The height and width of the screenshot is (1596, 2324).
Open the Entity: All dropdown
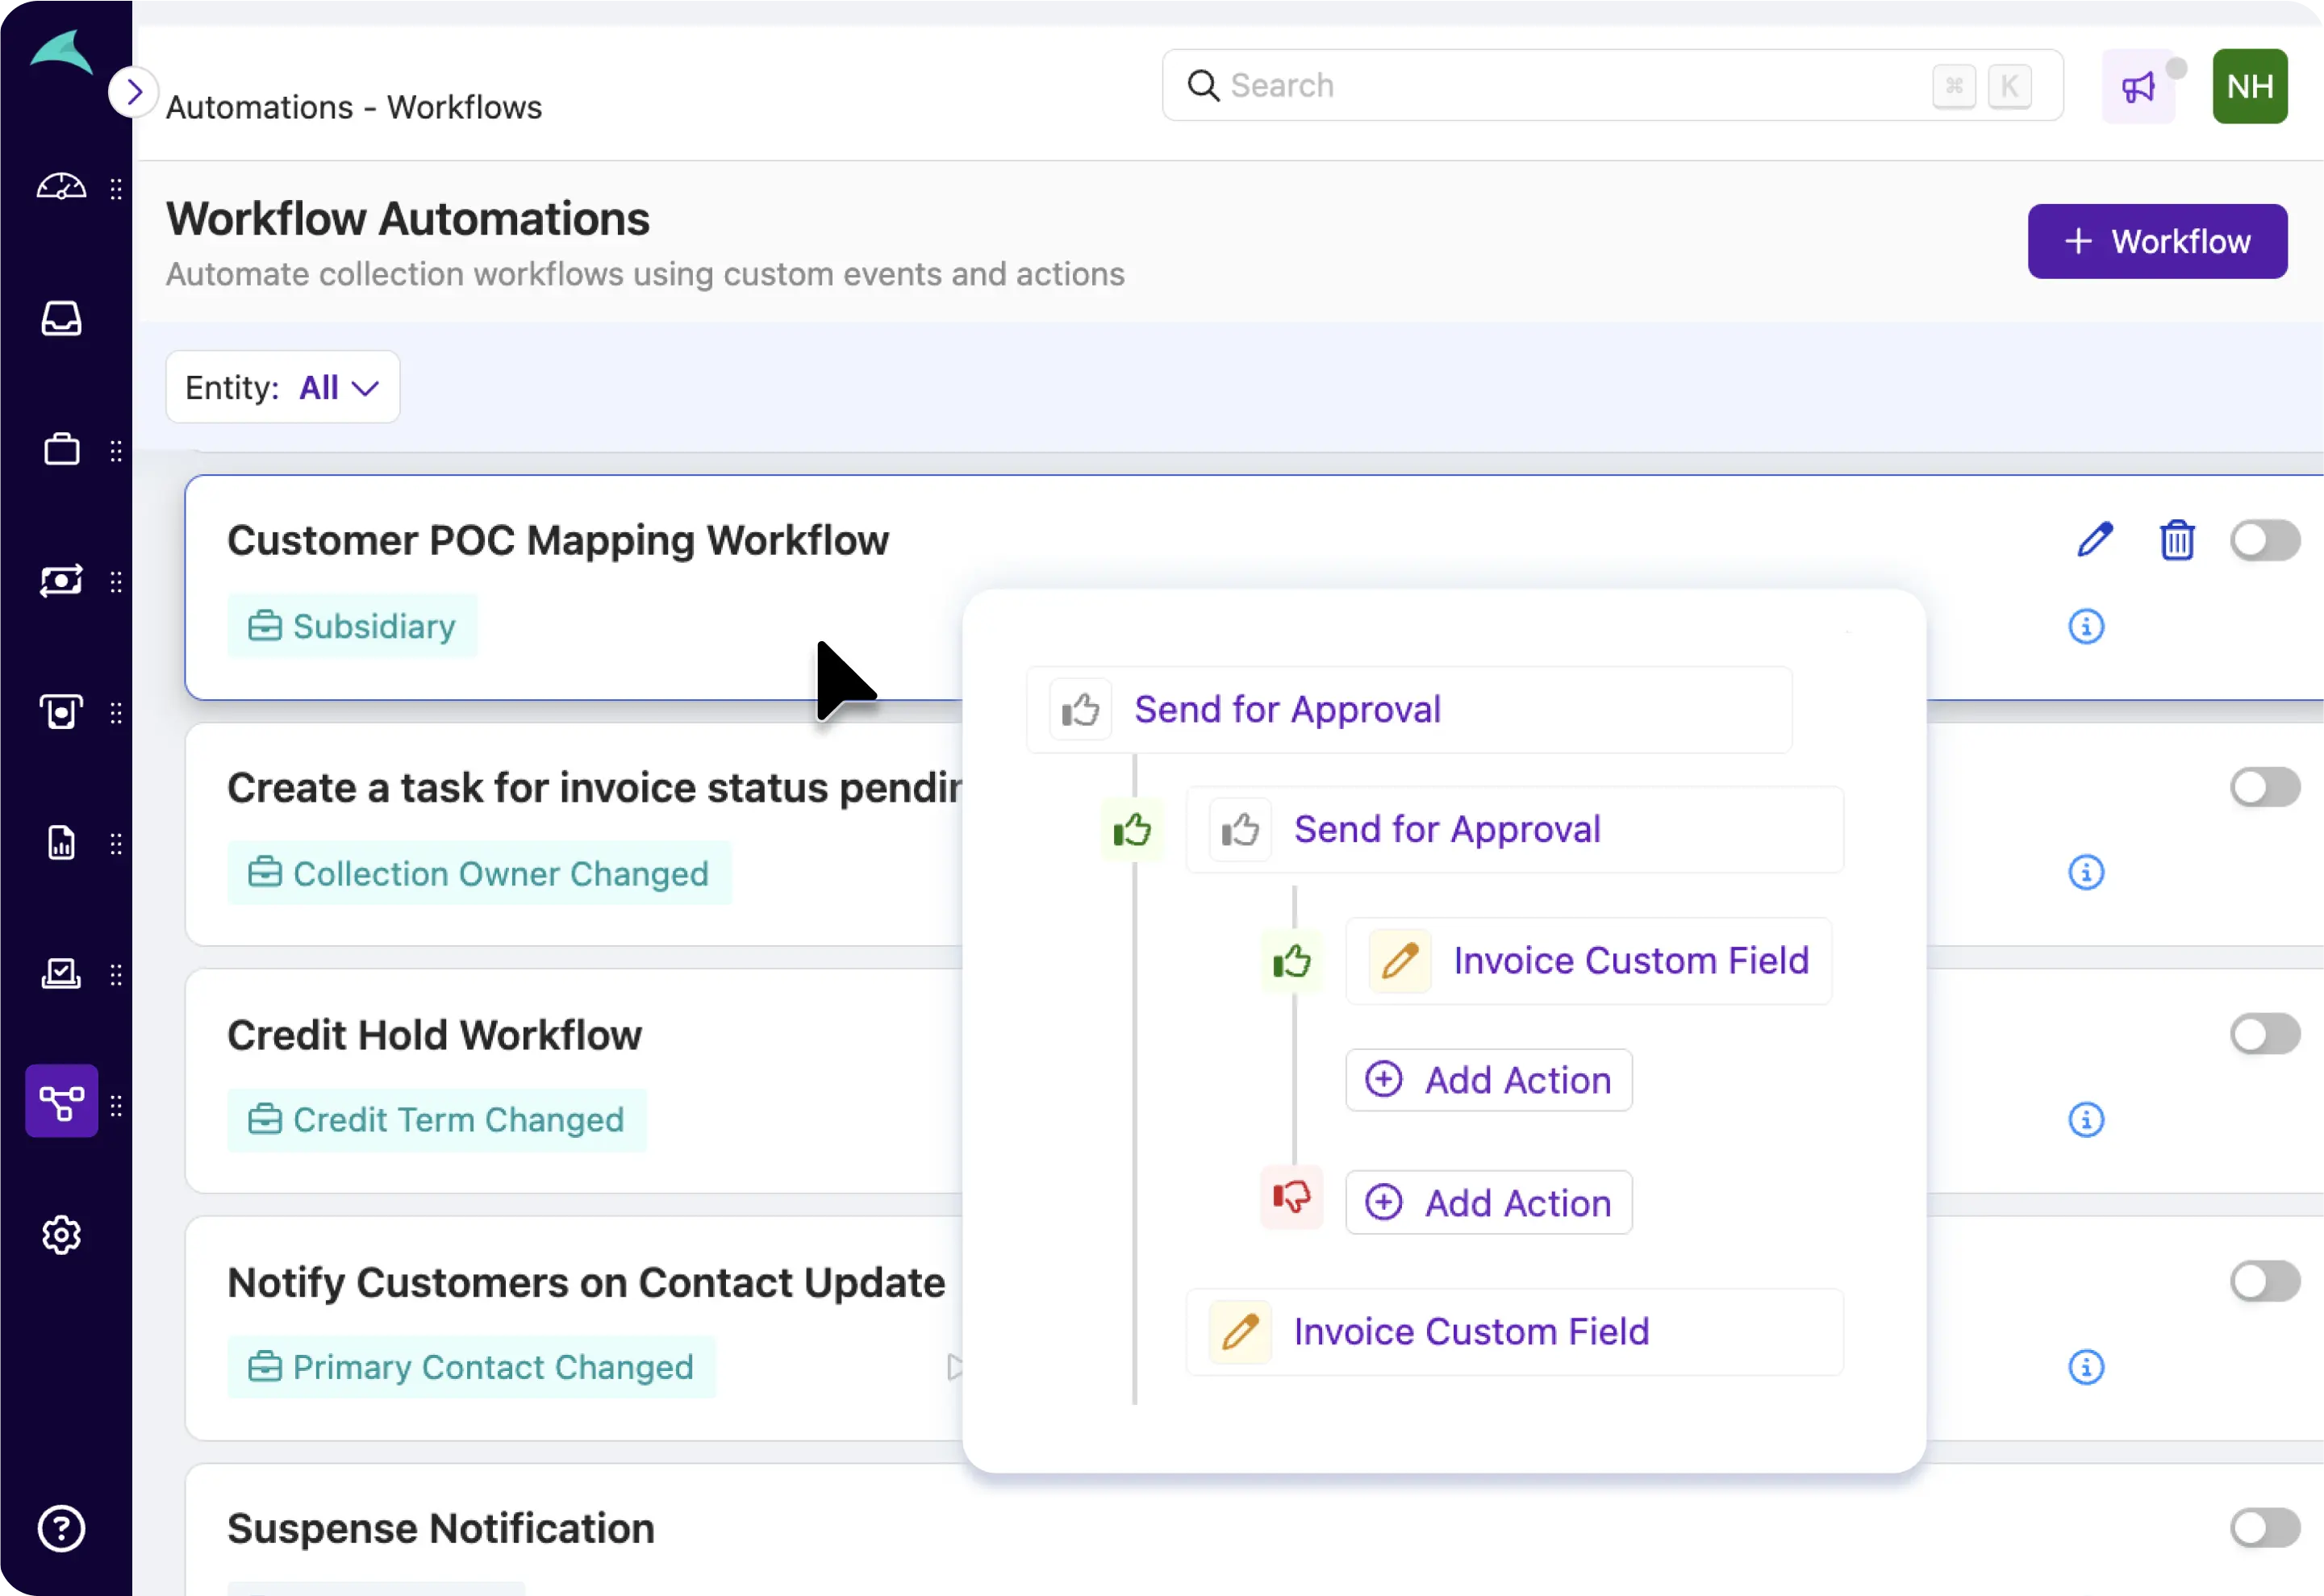[x=283, y=387]
